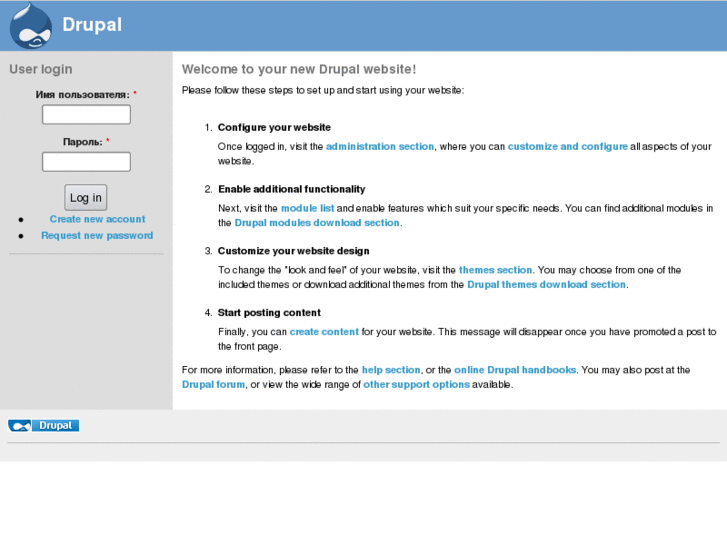The image size is (727, 545).
Task: Focus the Имя пользователя username field
Action: (x=86, y=115)
